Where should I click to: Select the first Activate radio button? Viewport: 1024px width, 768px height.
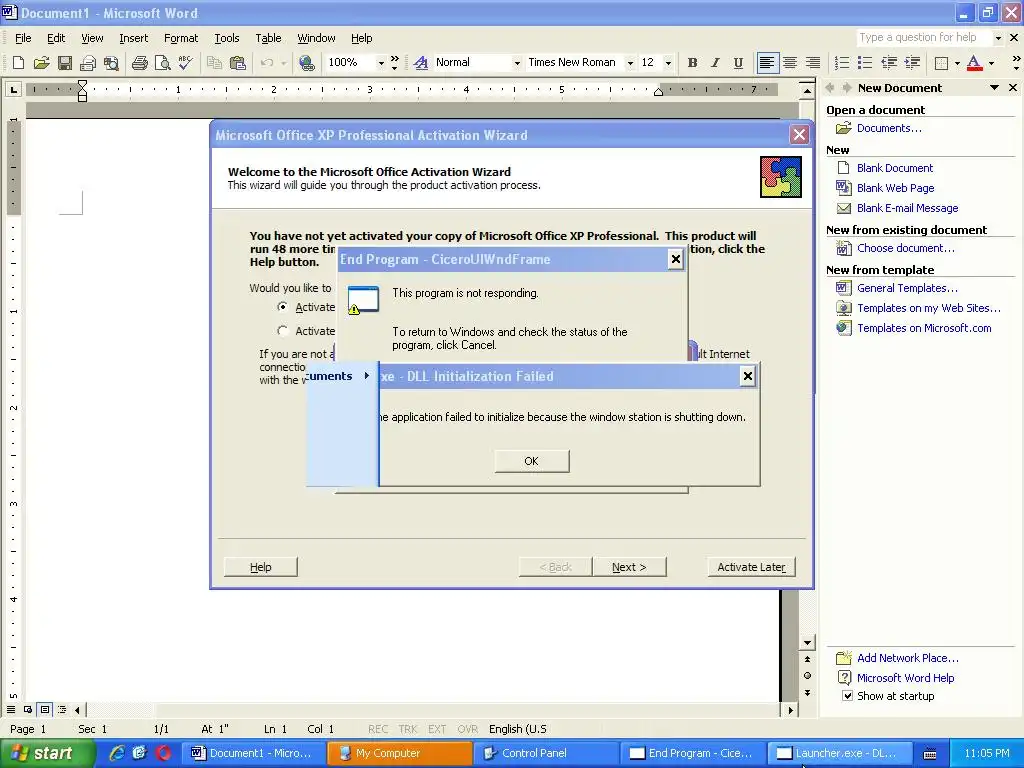(282, 306)
